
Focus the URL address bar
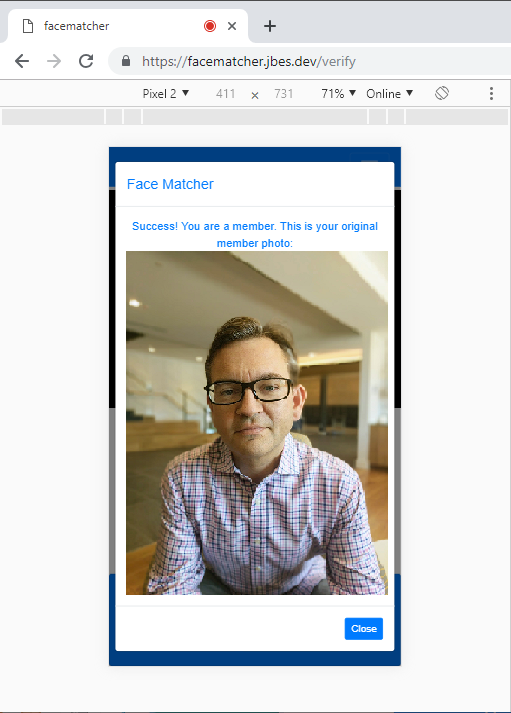coord(309,61)
